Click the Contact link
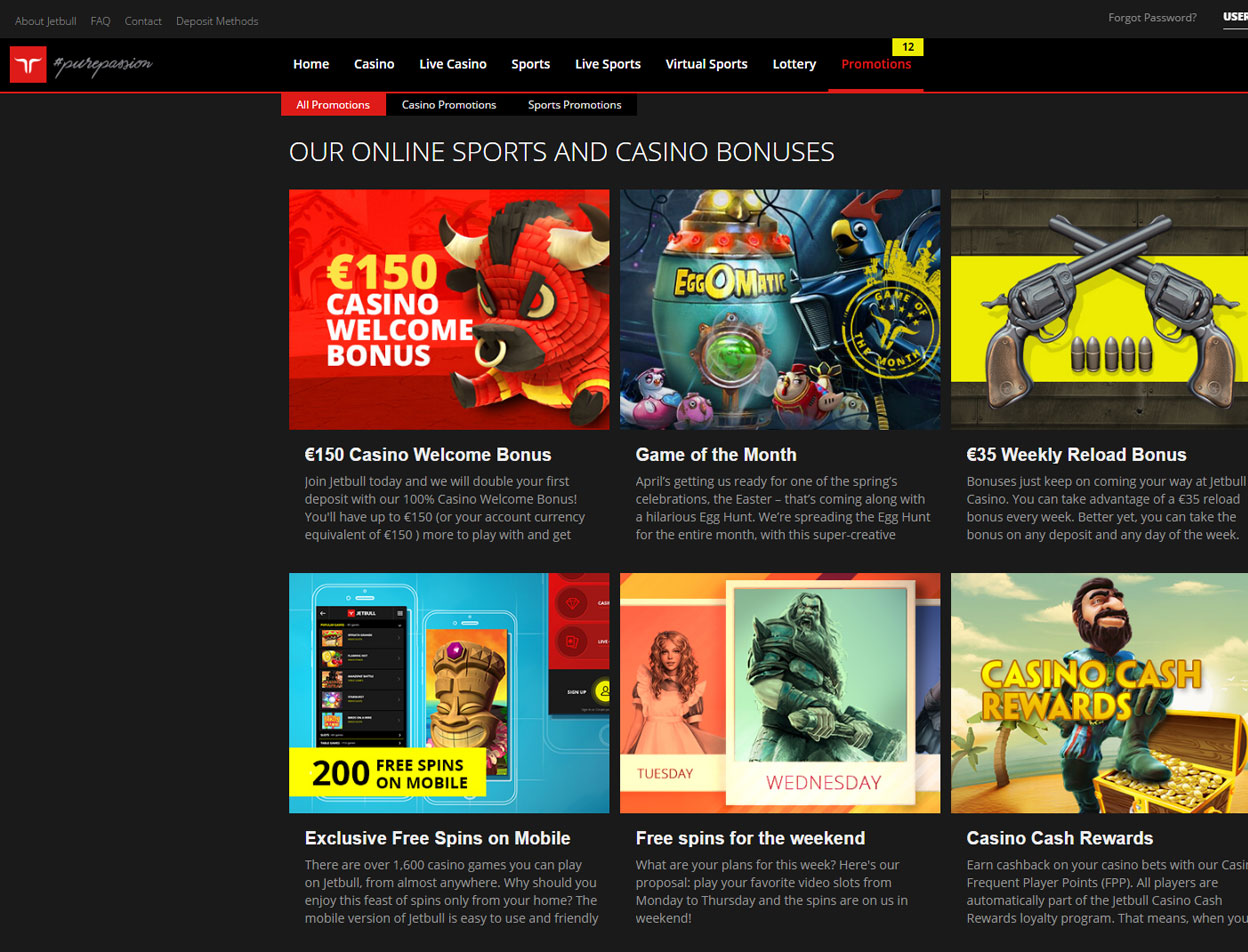Viewport: 1248px width, 952px height. (x=143, y=21)
